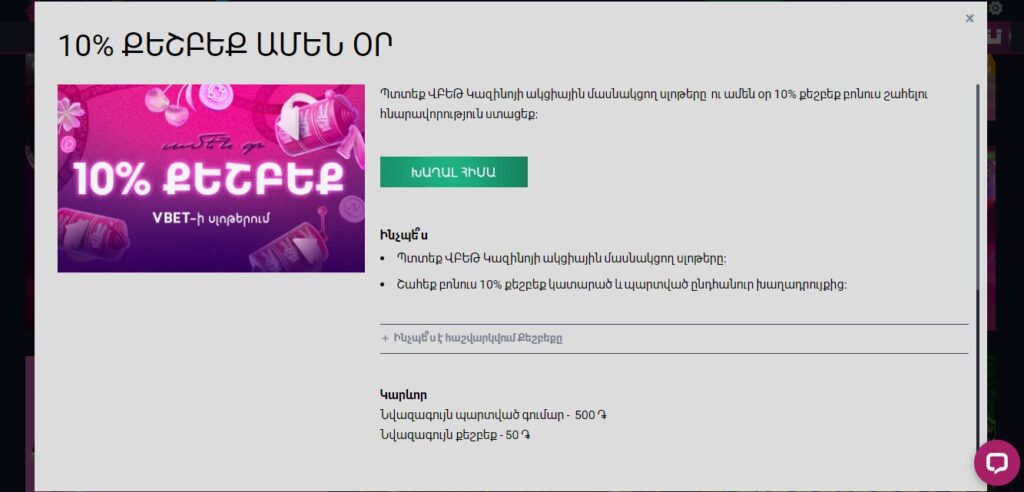
Task: Click the 10% ՔԵՇԲԵՔ ԱՄԵՆ ՕՐ popup title
Action: [225, 45]
